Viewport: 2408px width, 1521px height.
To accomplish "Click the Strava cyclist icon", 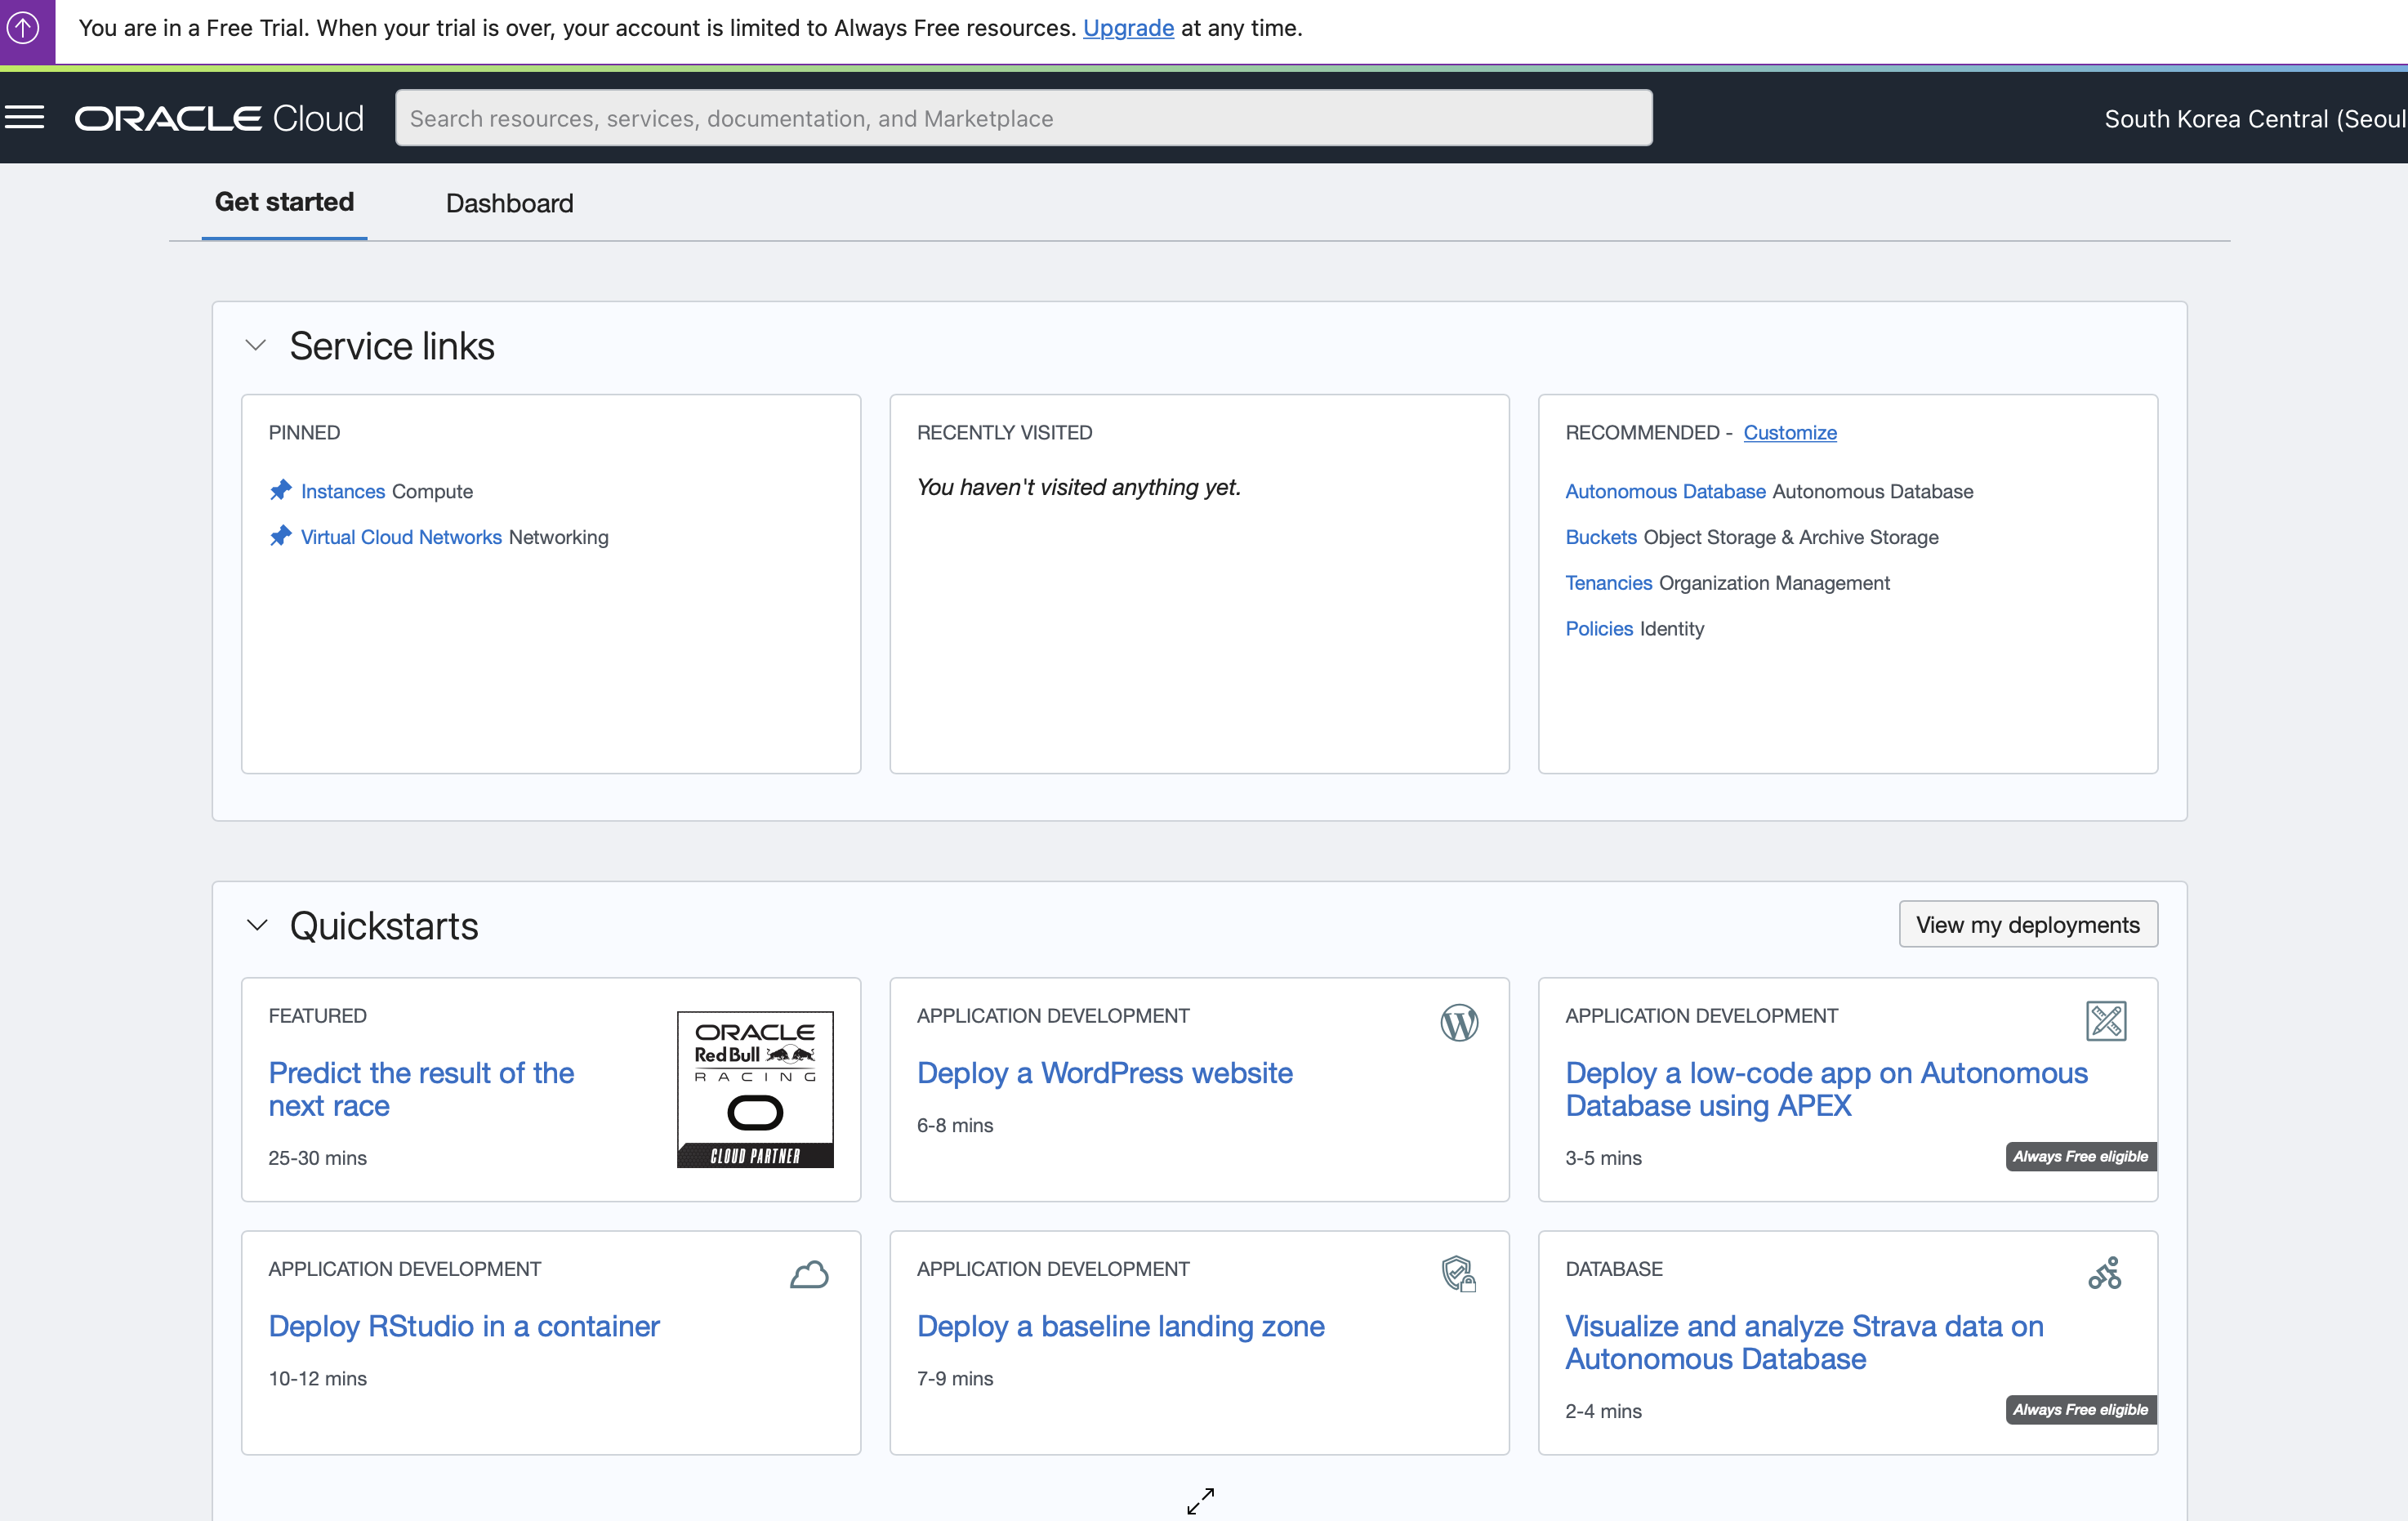I will click(x=2105, y=1273).
